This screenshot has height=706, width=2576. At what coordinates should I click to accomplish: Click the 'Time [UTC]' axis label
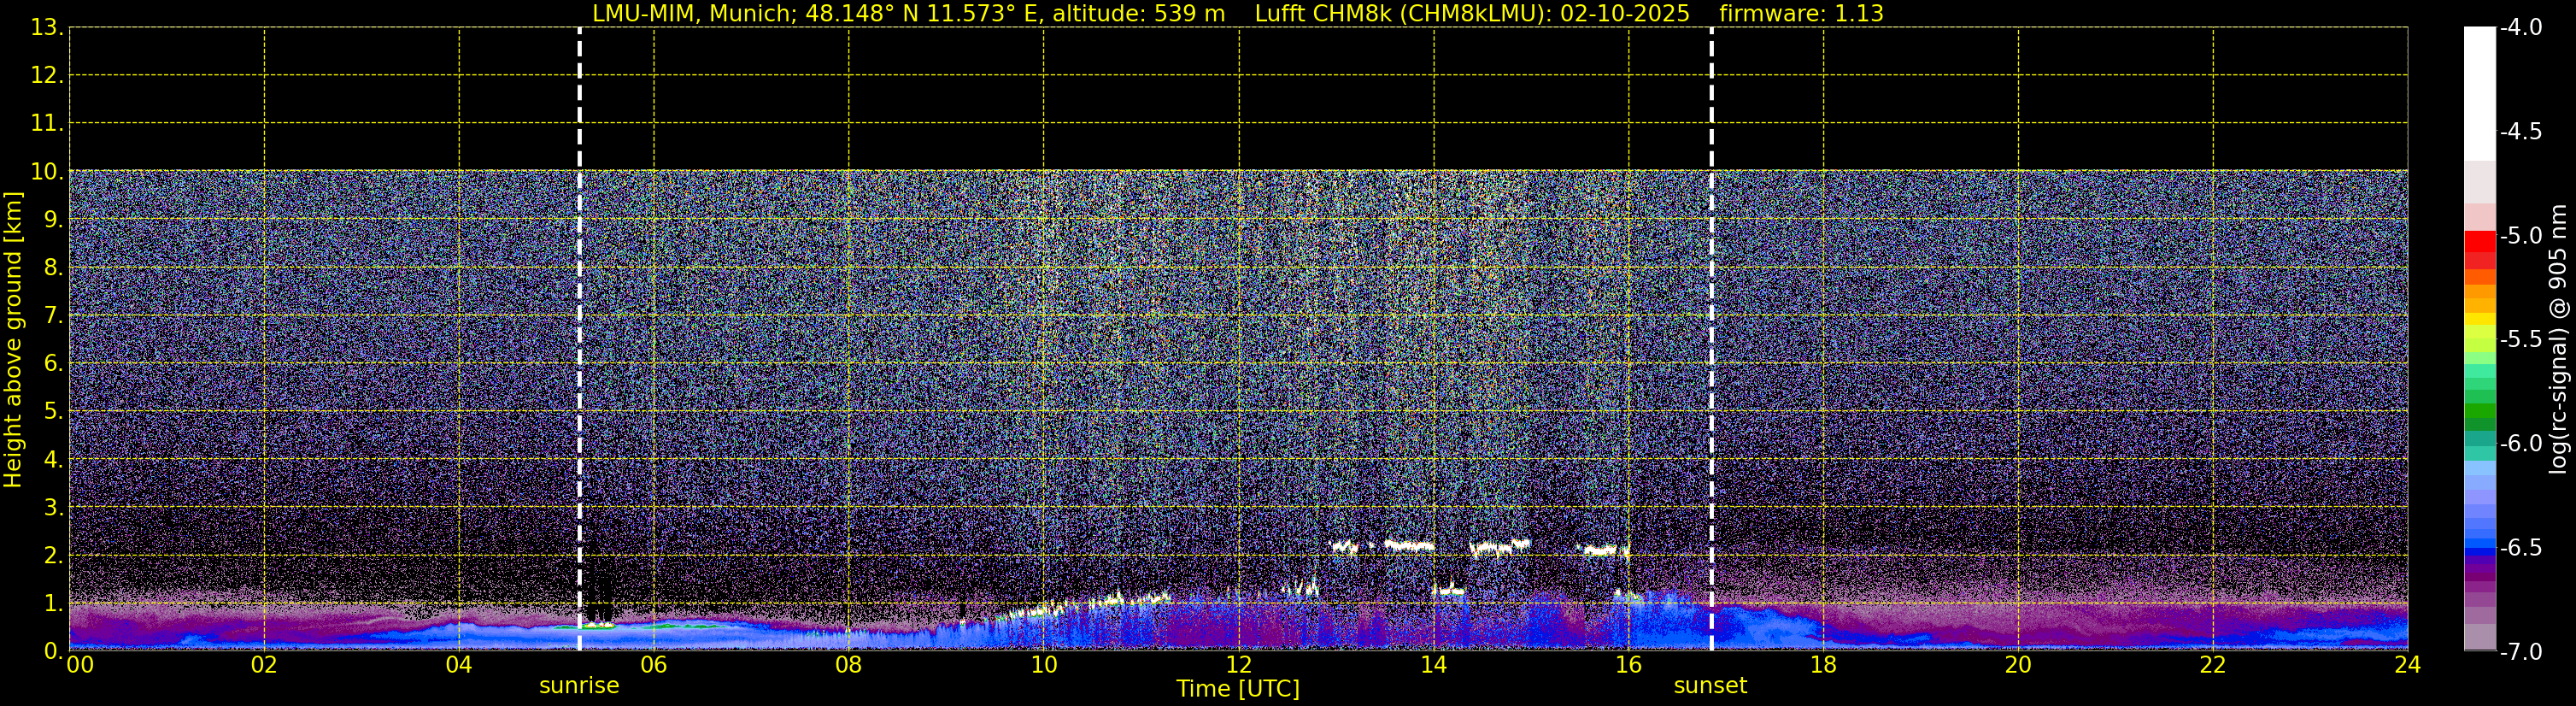[1238, 689]
